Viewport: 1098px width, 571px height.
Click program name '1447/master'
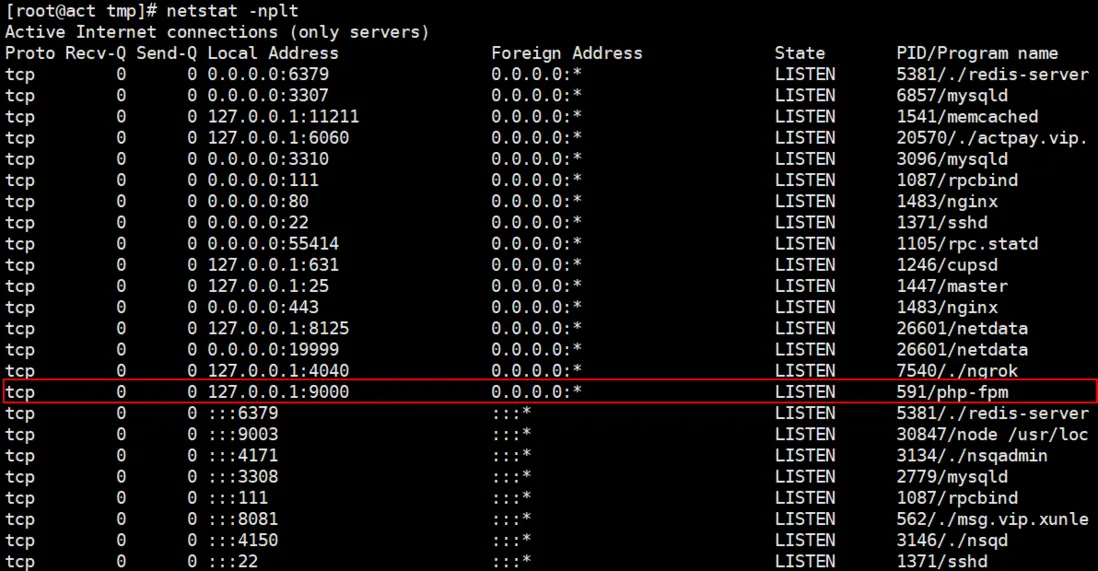pos(952,286)
